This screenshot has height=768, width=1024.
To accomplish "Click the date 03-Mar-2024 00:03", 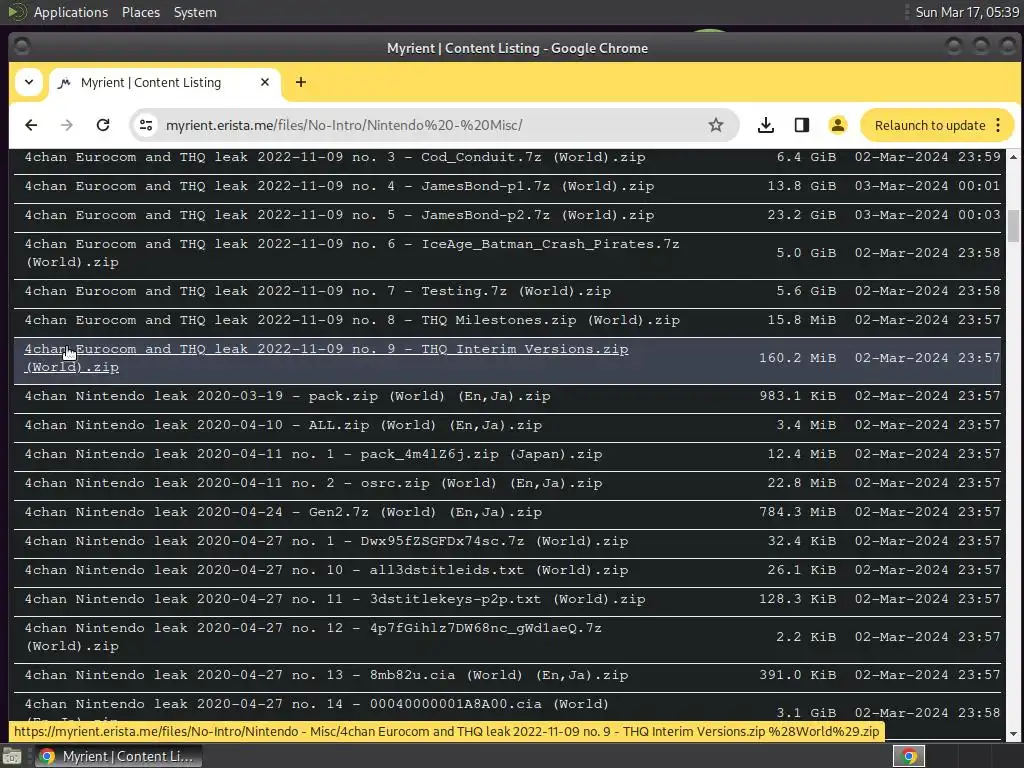I will pyautogui.click(x=927, y=215).
